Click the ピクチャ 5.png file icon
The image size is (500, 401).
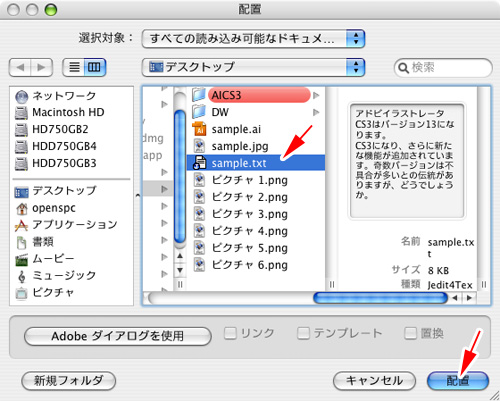pos(199,248)
